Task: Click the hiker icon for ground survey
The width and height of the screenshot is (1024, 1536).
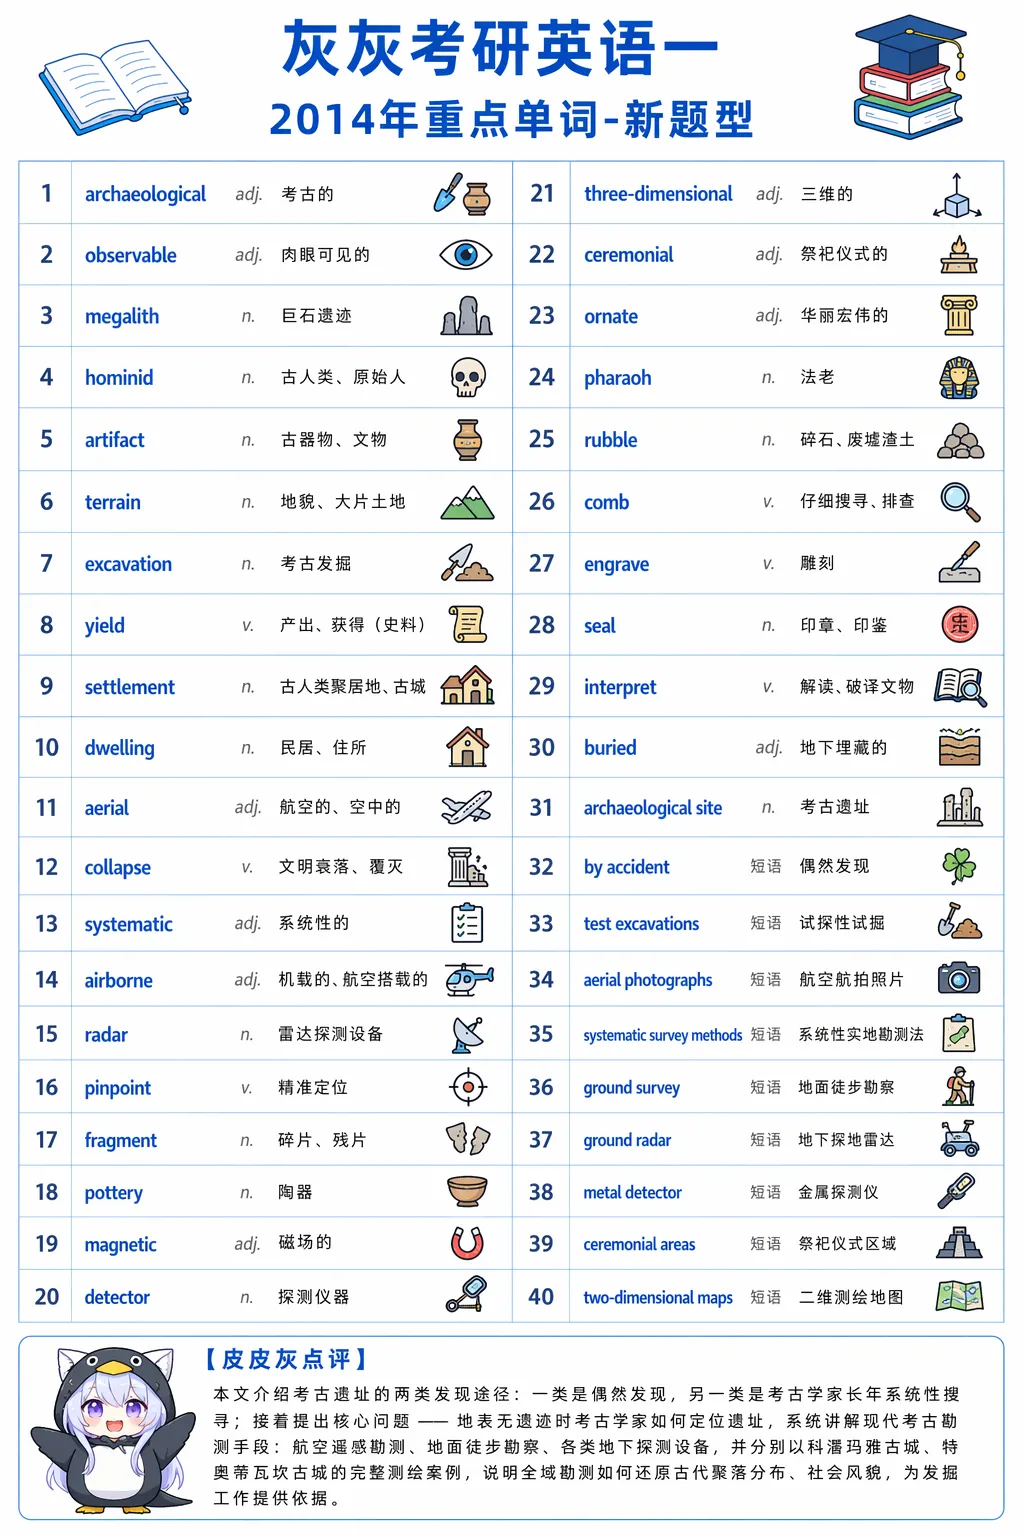Action: 959,1086
